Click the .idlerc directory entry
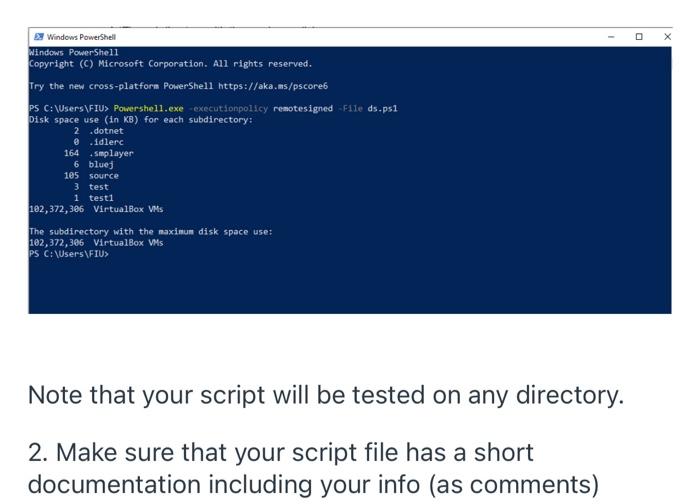Viewport: 700px width, 504px height. click(x=106, y=142)
